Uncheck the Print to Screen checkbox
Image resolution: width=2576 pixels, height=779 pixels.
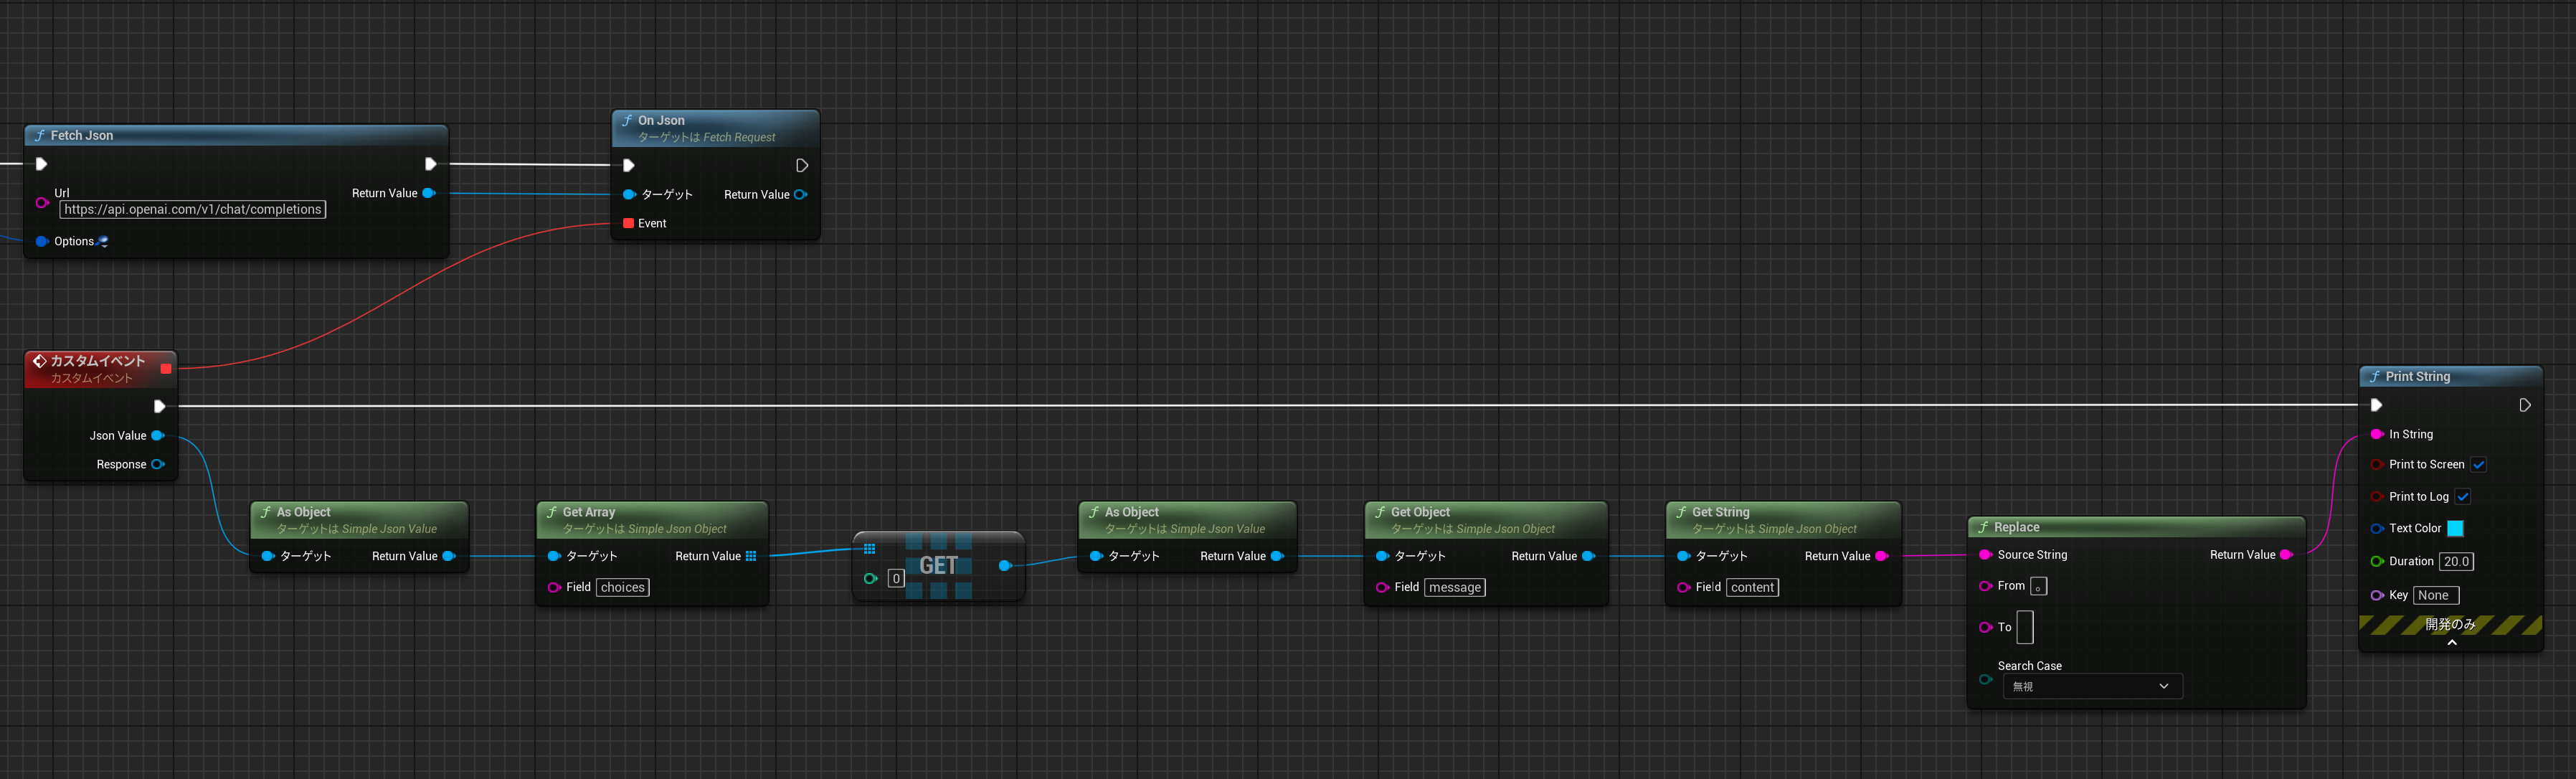[2478, 464]
